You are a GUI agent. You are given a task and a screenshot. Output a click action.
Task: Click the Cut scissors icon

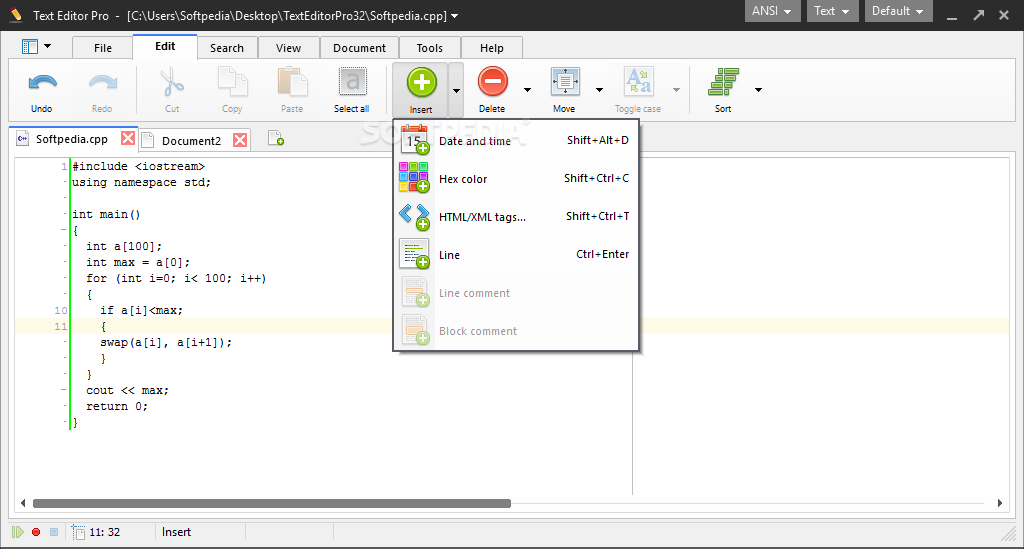point(172,83)
